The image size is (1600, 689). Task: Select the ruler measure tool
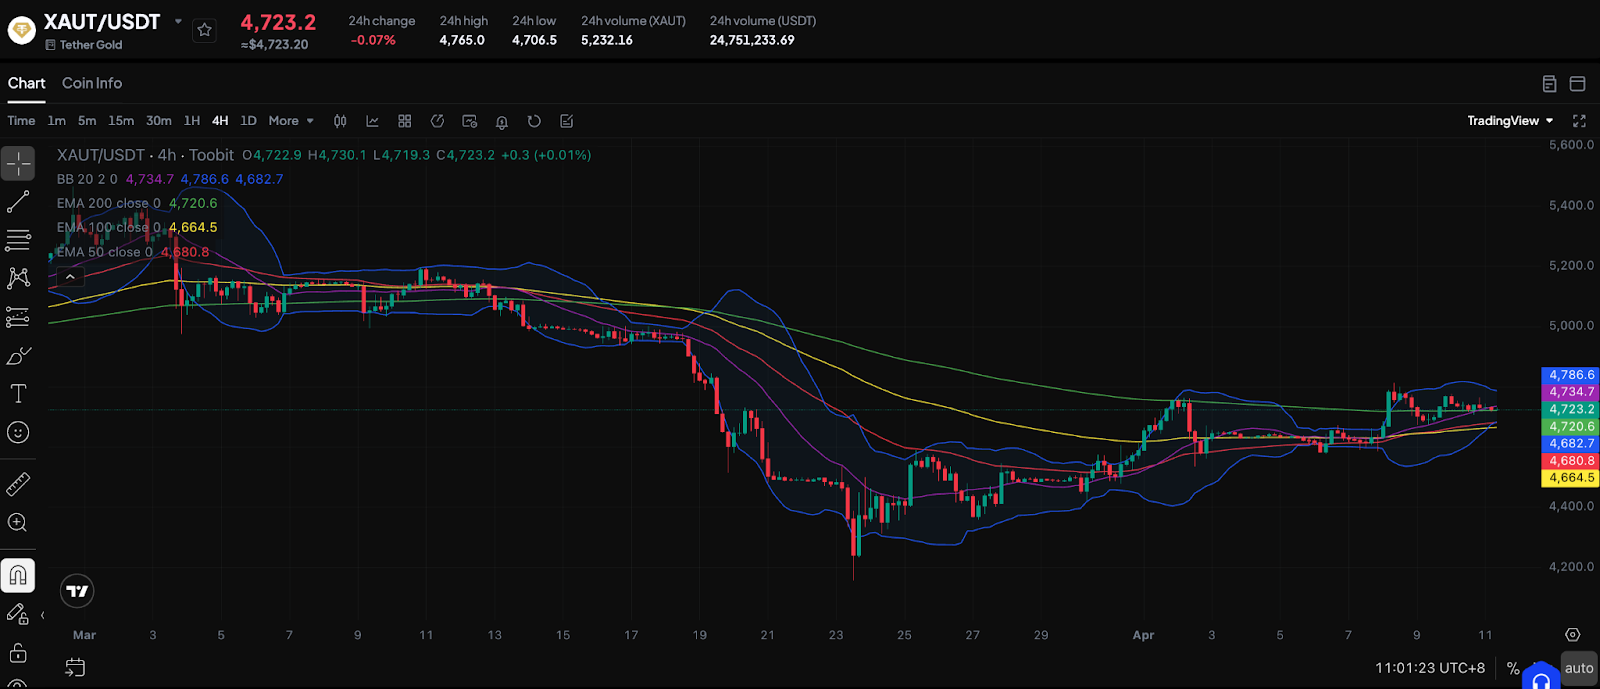pyautogui.click(x=18, y=485)
